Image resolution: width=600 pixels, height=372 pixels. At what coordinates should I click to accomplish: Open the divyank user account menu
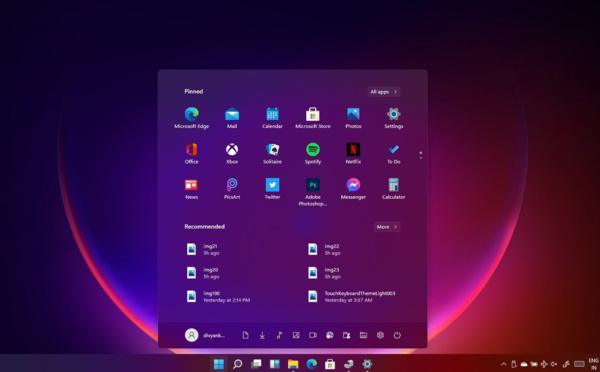(x=205, y=335)
